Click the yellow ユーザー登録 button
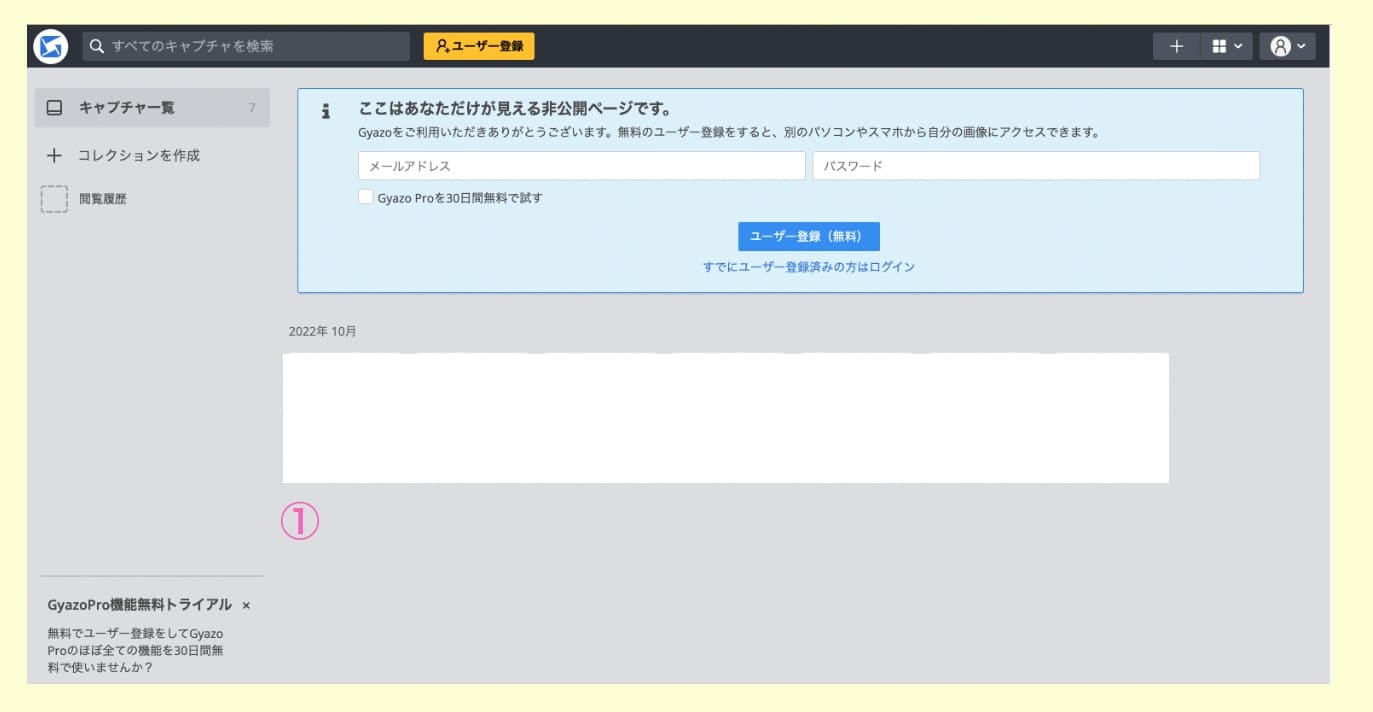 pos(479,46)
